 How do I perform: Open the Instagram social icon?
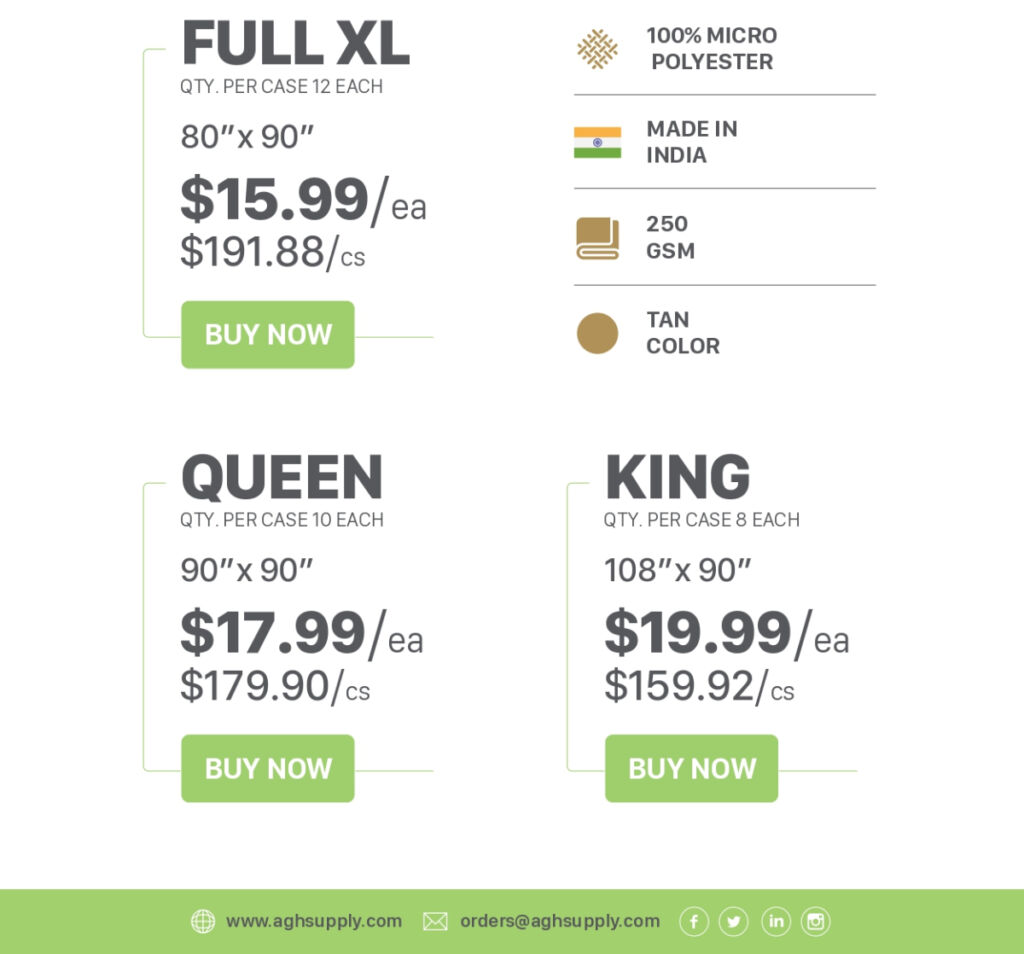(816, 921)
